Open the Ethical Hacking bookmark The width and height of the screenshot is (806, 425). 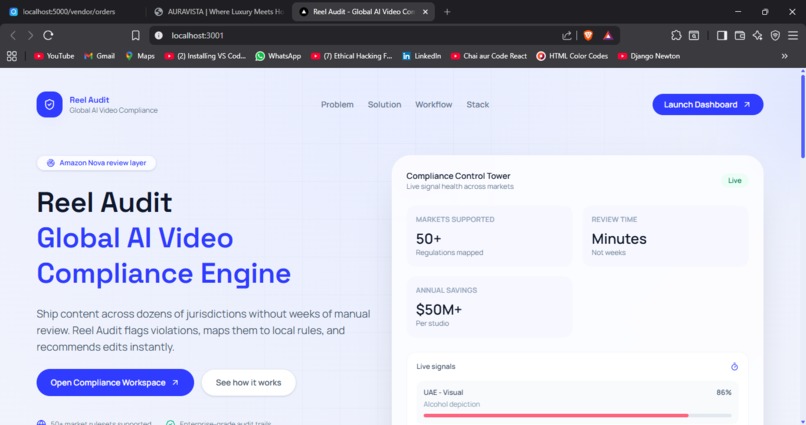tap(352, 56)
